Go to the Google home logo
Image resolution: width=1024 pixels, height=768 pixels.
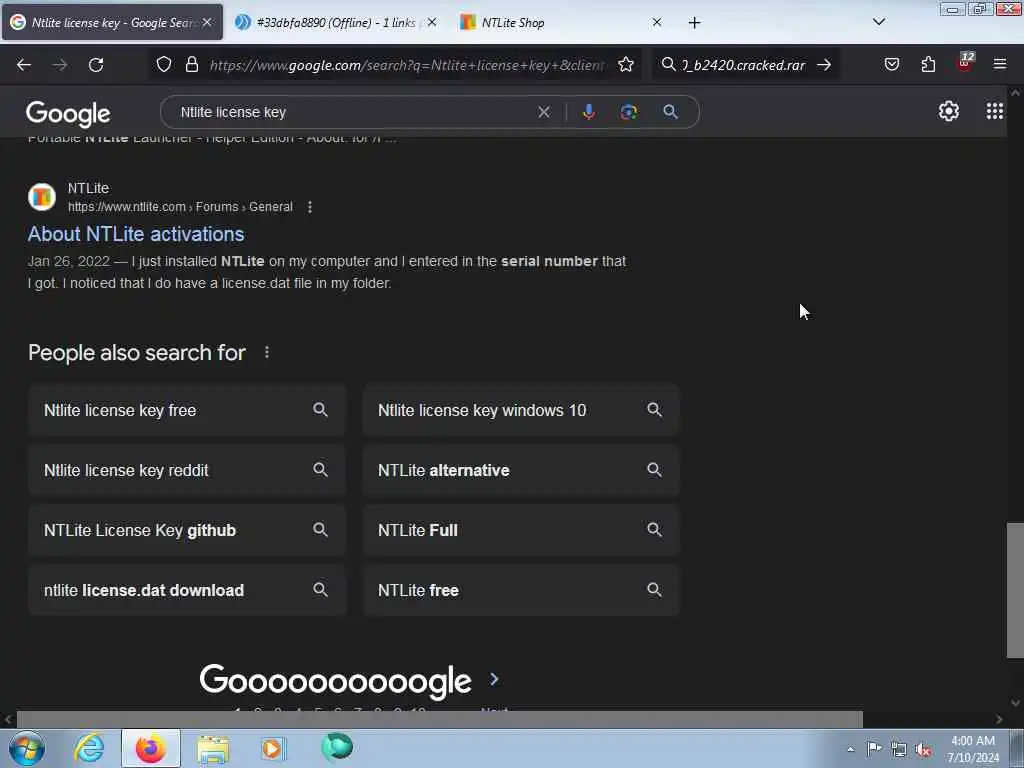pyautogui.click(x=68, y=114)
